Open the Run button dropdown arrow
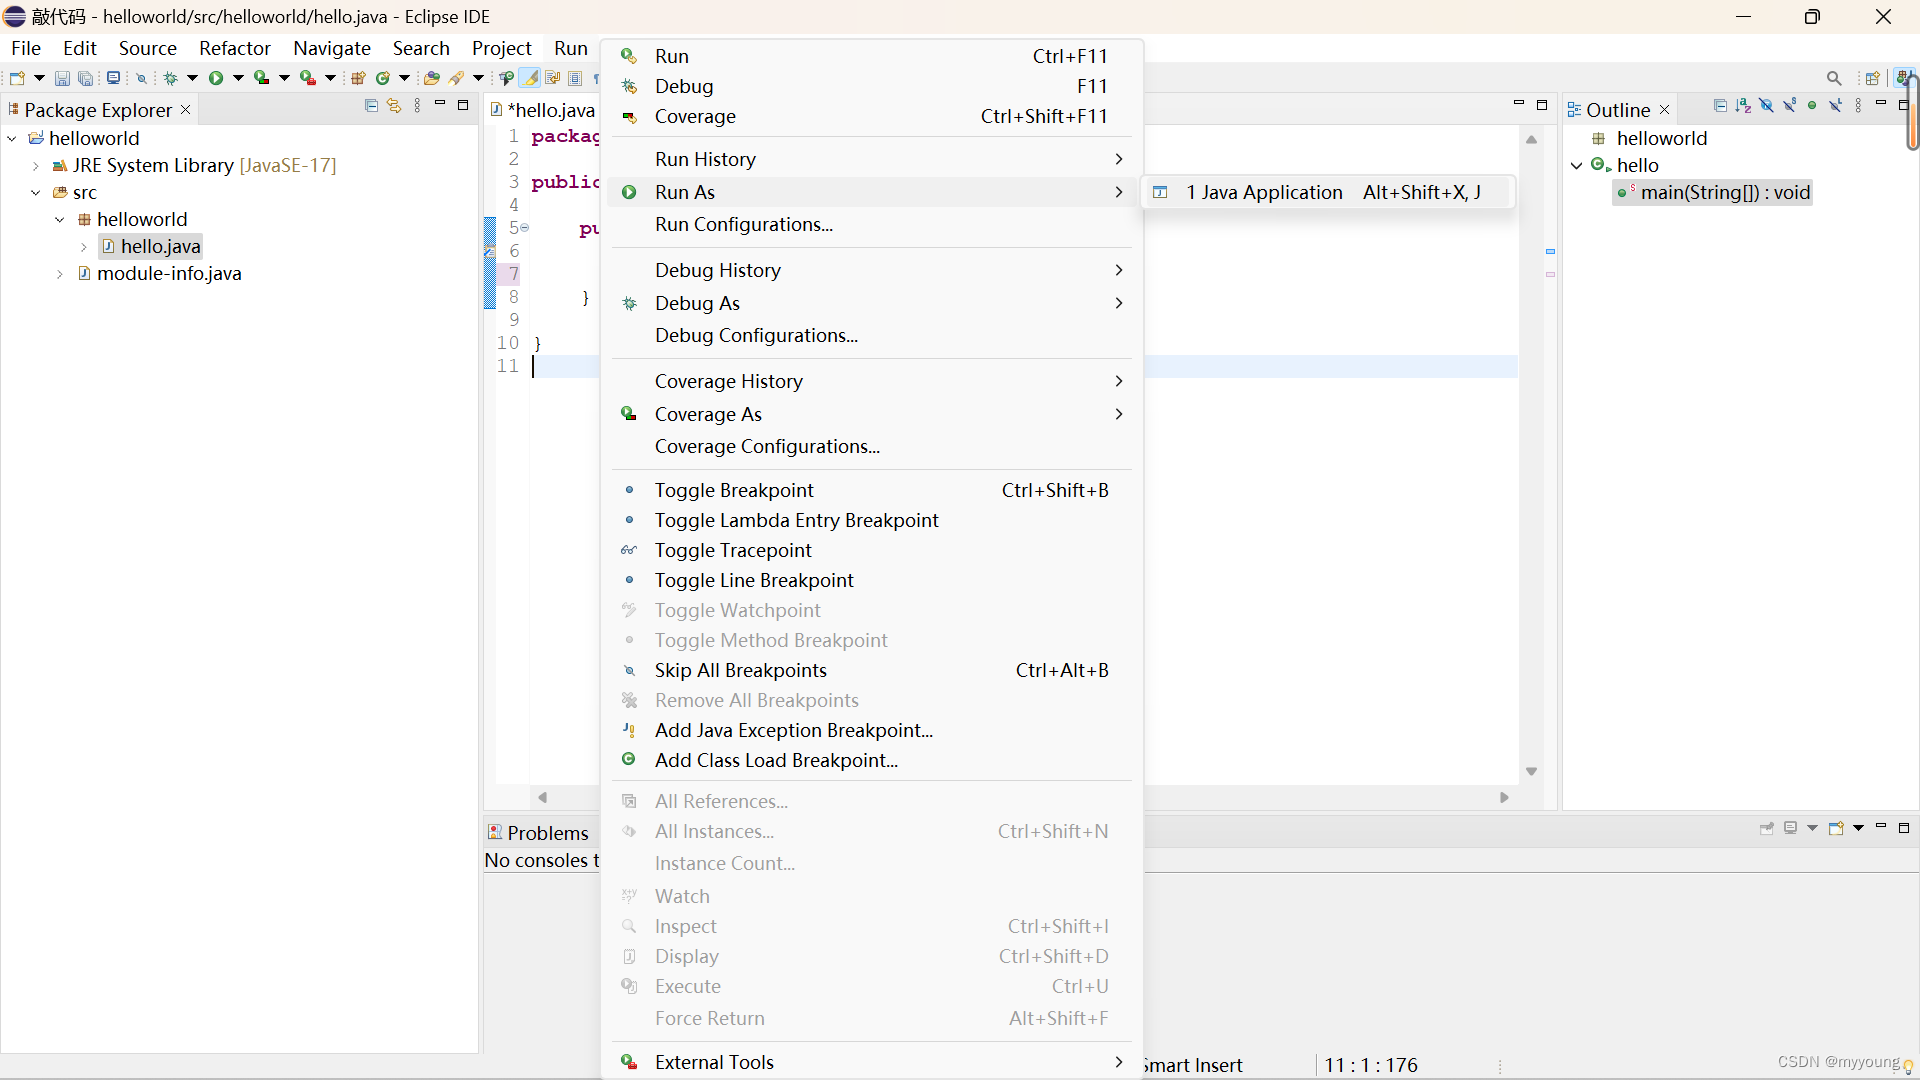The height and width of the screenshot is (1080, 1920). [x=238, y=78]
